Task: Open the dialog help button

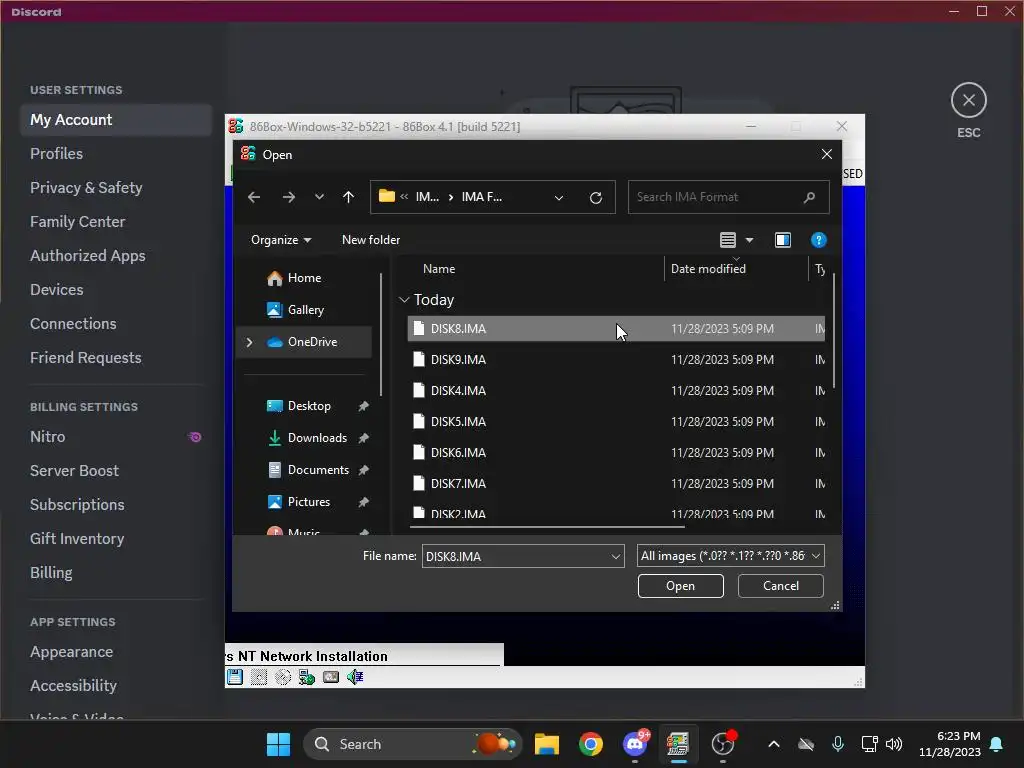Action: [x=818, y=240]
